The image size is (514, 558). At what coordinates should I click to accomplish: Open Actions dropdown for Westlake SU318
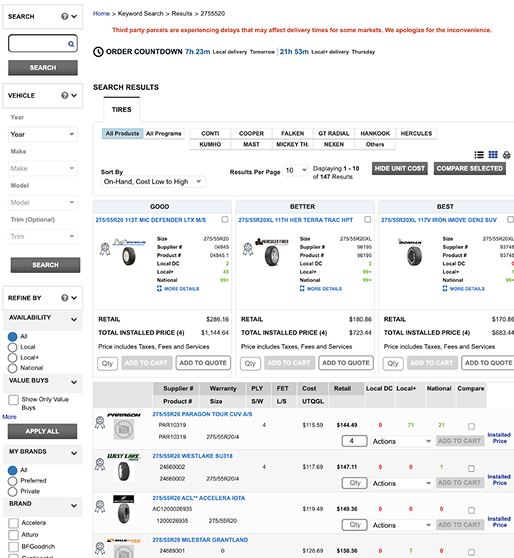click(402, 483)
